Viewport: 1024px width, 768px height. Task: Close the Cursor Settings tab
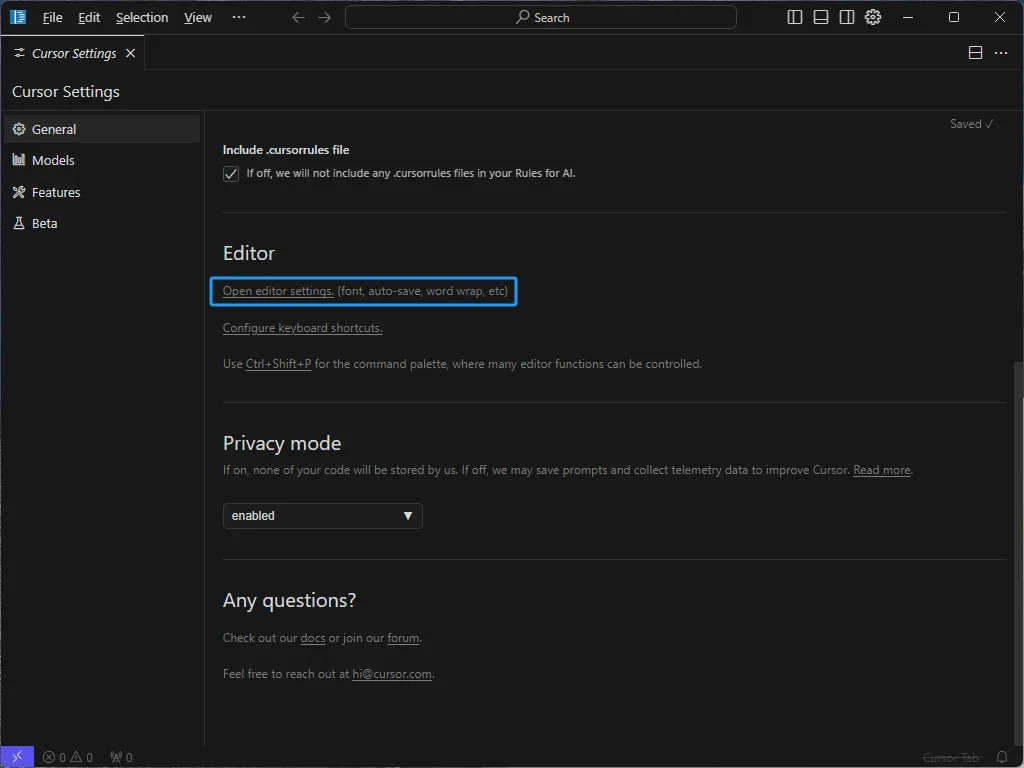tap(131, 53)
